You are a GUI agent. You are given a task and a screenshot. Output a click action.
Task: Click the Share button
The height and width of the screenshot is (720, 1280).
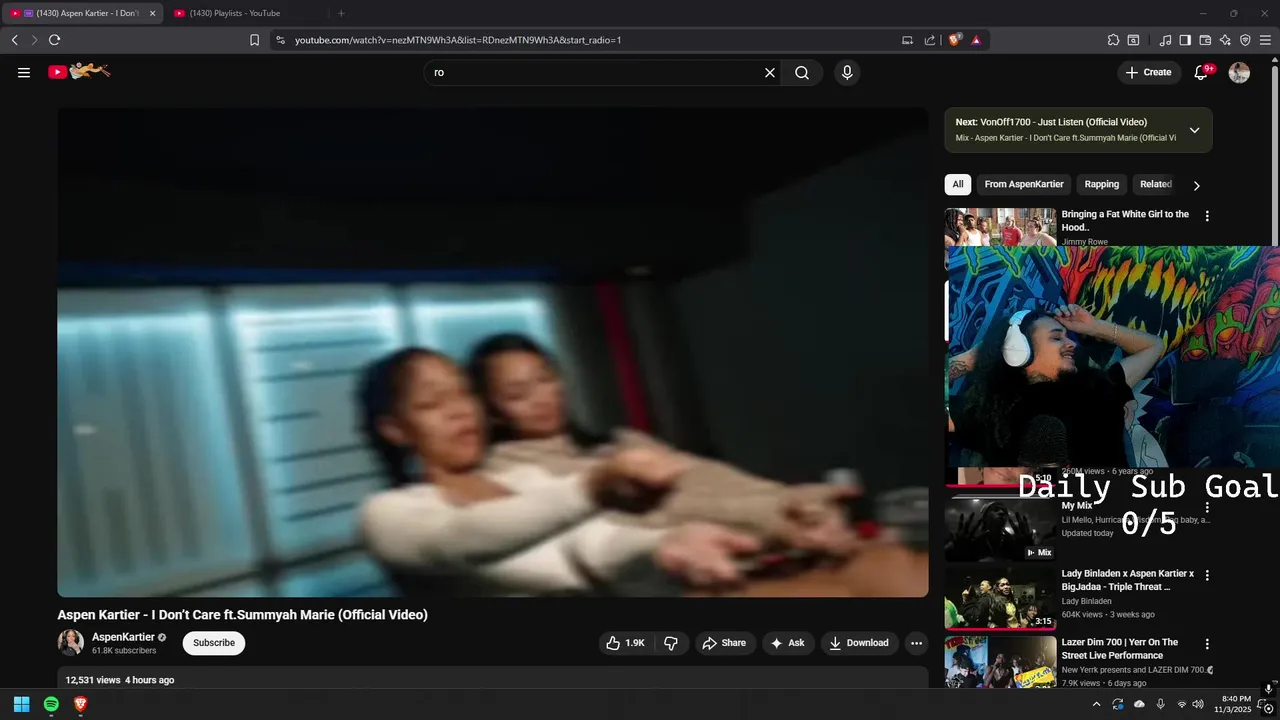(x=724, y=643)
